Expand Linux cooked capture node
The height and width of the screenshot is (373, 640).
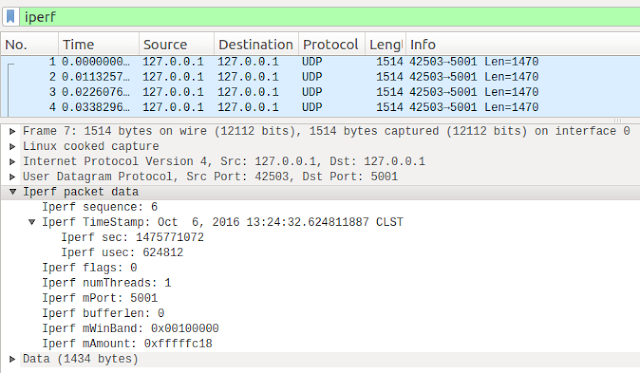click(x=13, y=146)
